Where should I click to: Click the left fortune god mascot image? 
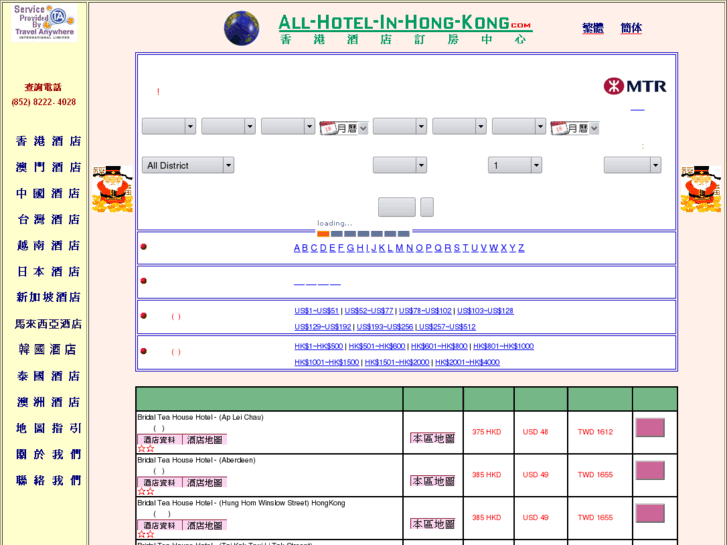[113, 189]
